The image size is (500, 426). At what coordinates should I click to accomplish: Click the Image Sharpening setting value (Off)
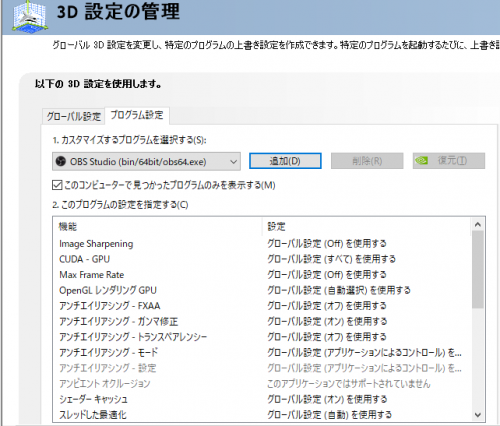(327, 244)
